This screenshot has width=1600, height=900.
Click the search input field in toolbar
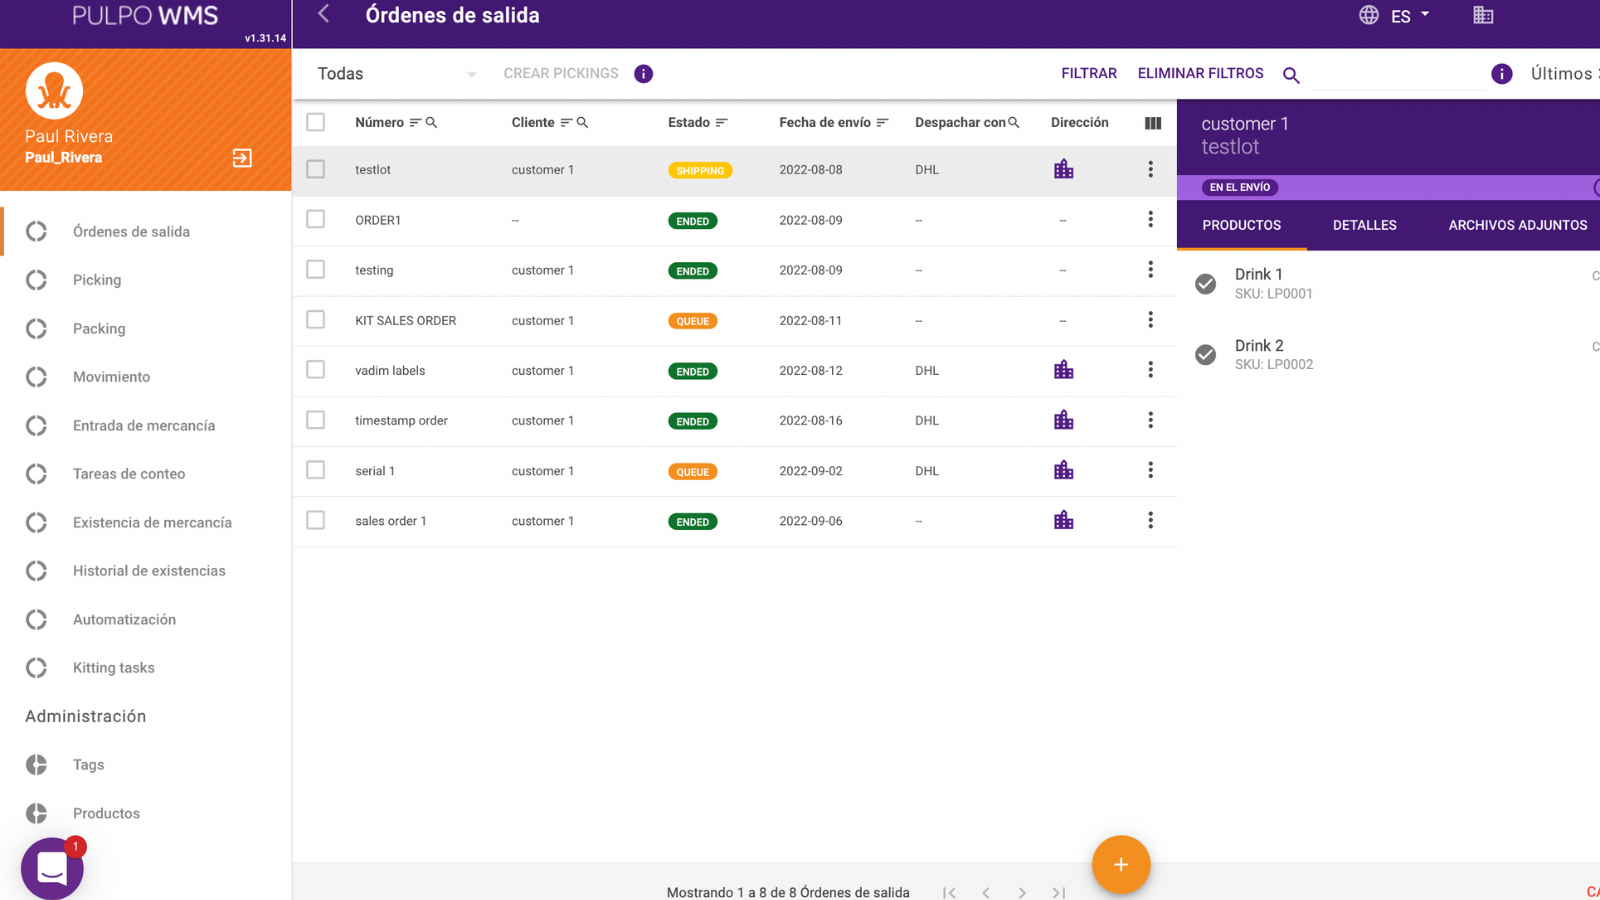(x=1397, y=75)
